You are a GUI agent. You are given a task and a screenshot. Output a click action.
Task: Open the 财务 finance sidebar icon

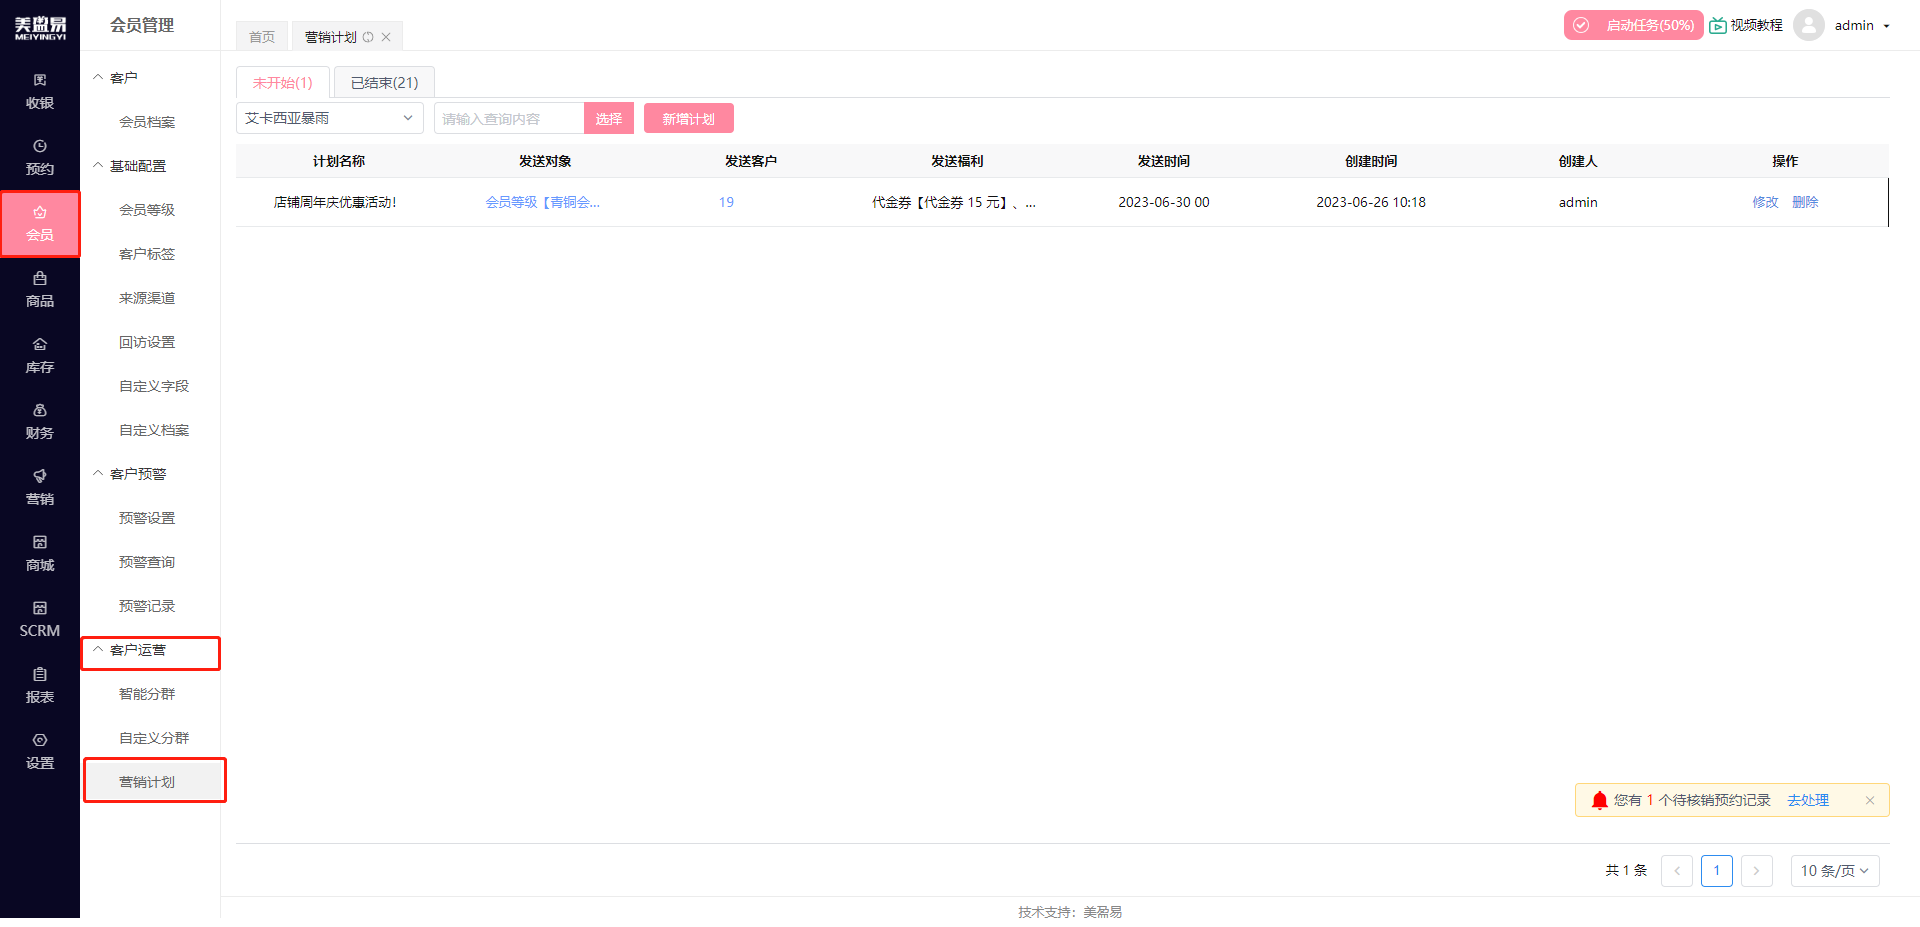(x=40, y=421)
